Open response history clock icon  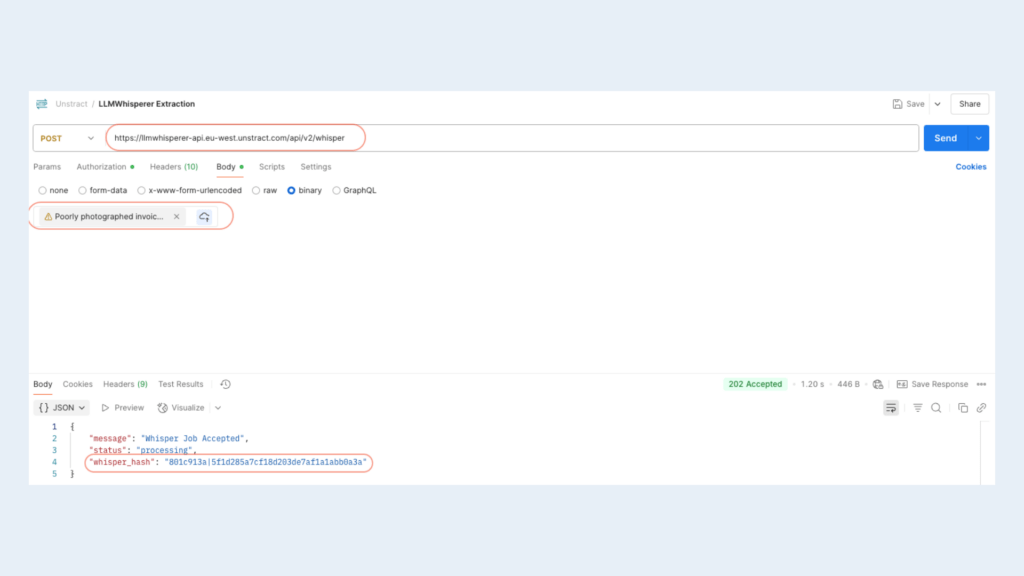(225, 384)
